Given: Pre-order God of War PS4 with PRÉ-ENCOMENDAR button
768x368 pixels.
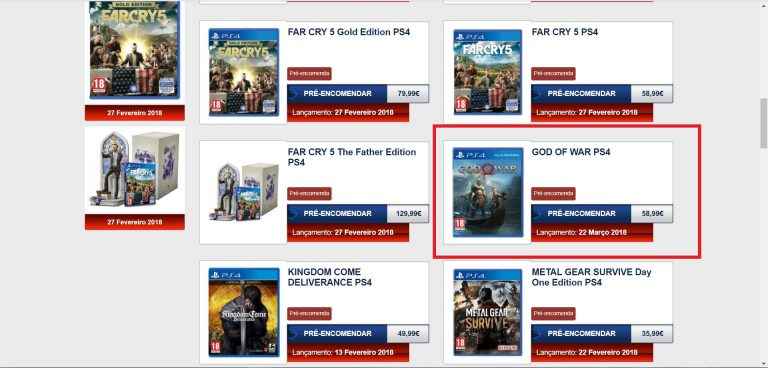Looking at the screenshot, I should pos(581,214).
